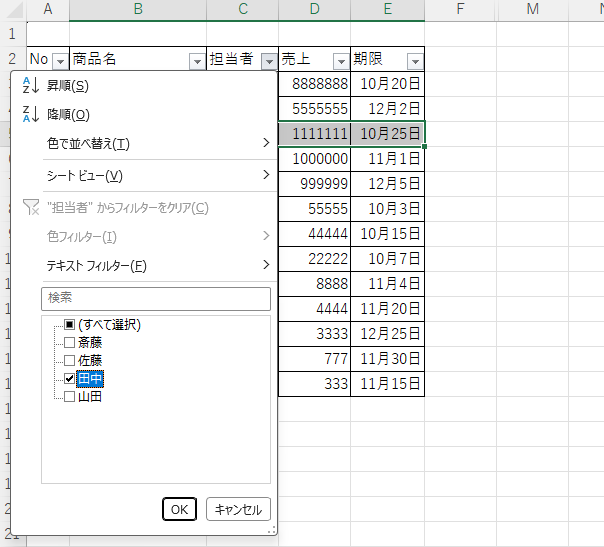Viewport: 604px width, 547px height.
Task: Select cell with value 8888
Action: [x=314, y=284]
